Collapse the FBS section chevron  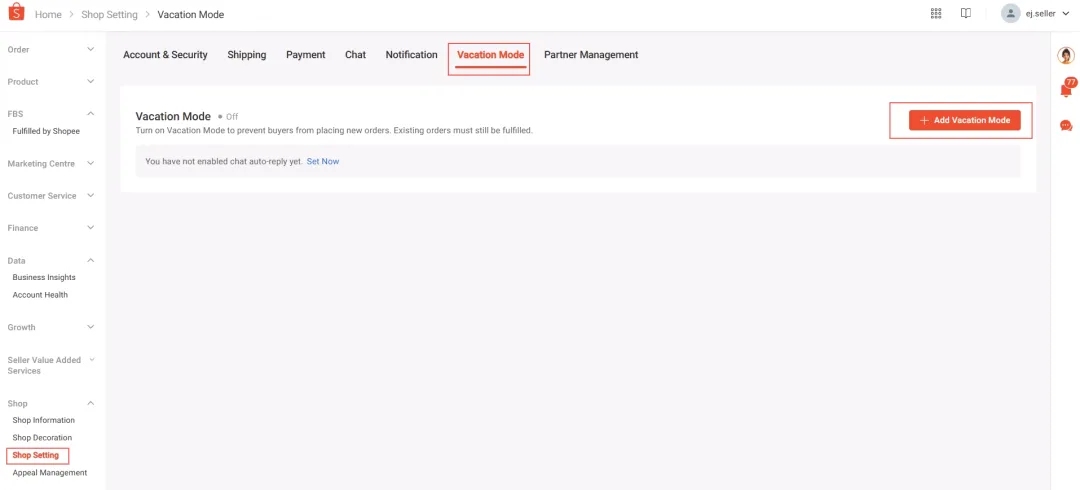pos(91,114)
